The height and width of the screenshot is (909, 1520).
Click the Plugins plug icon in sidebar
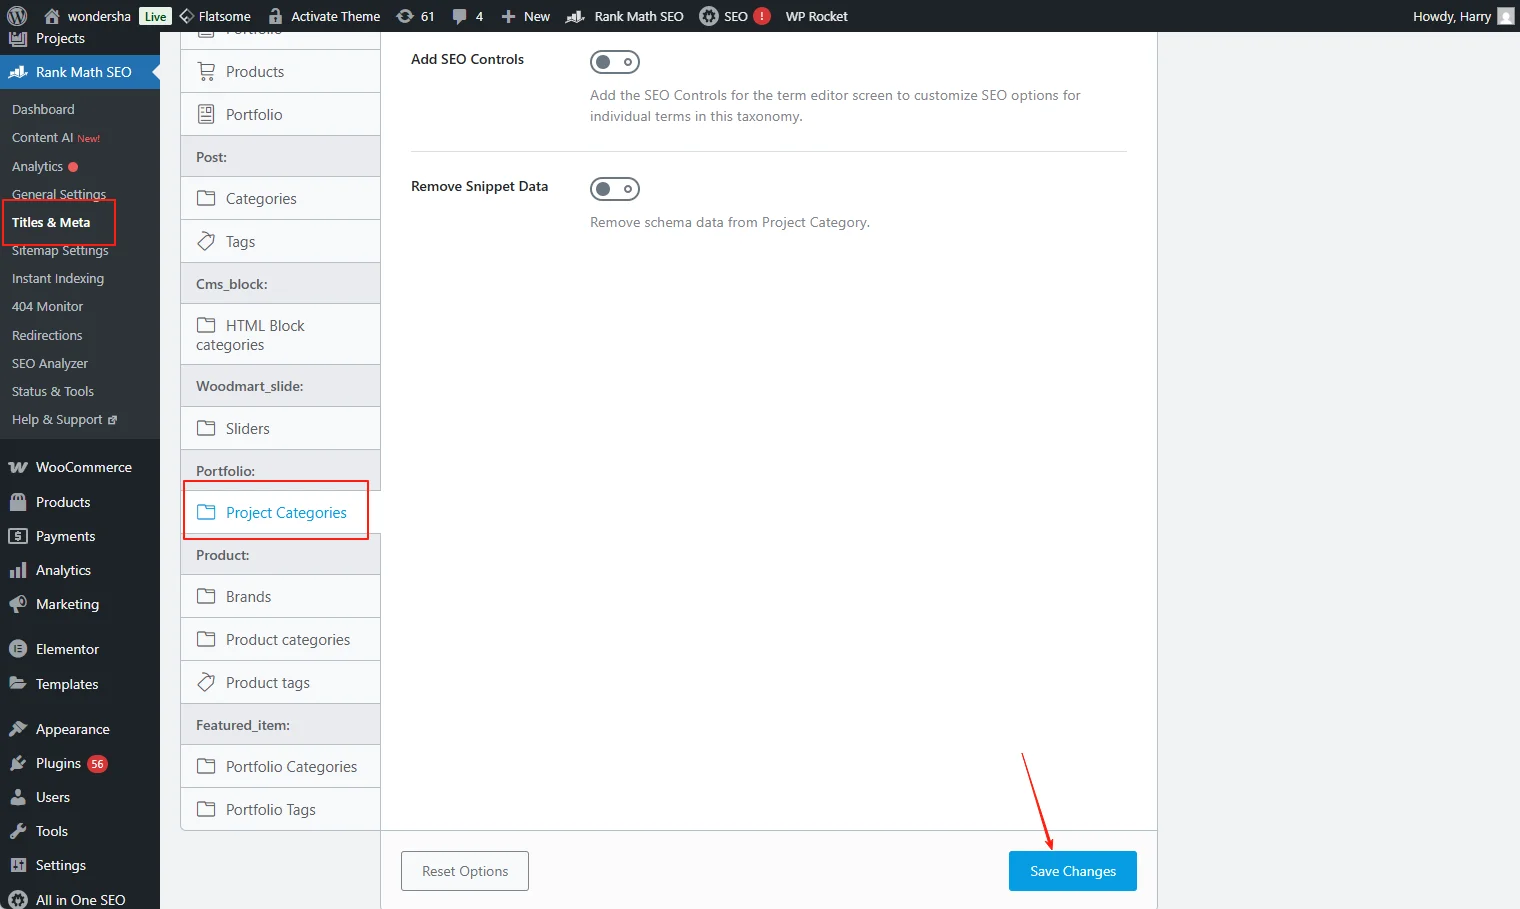pyautogui.click(x=18, y=763)
